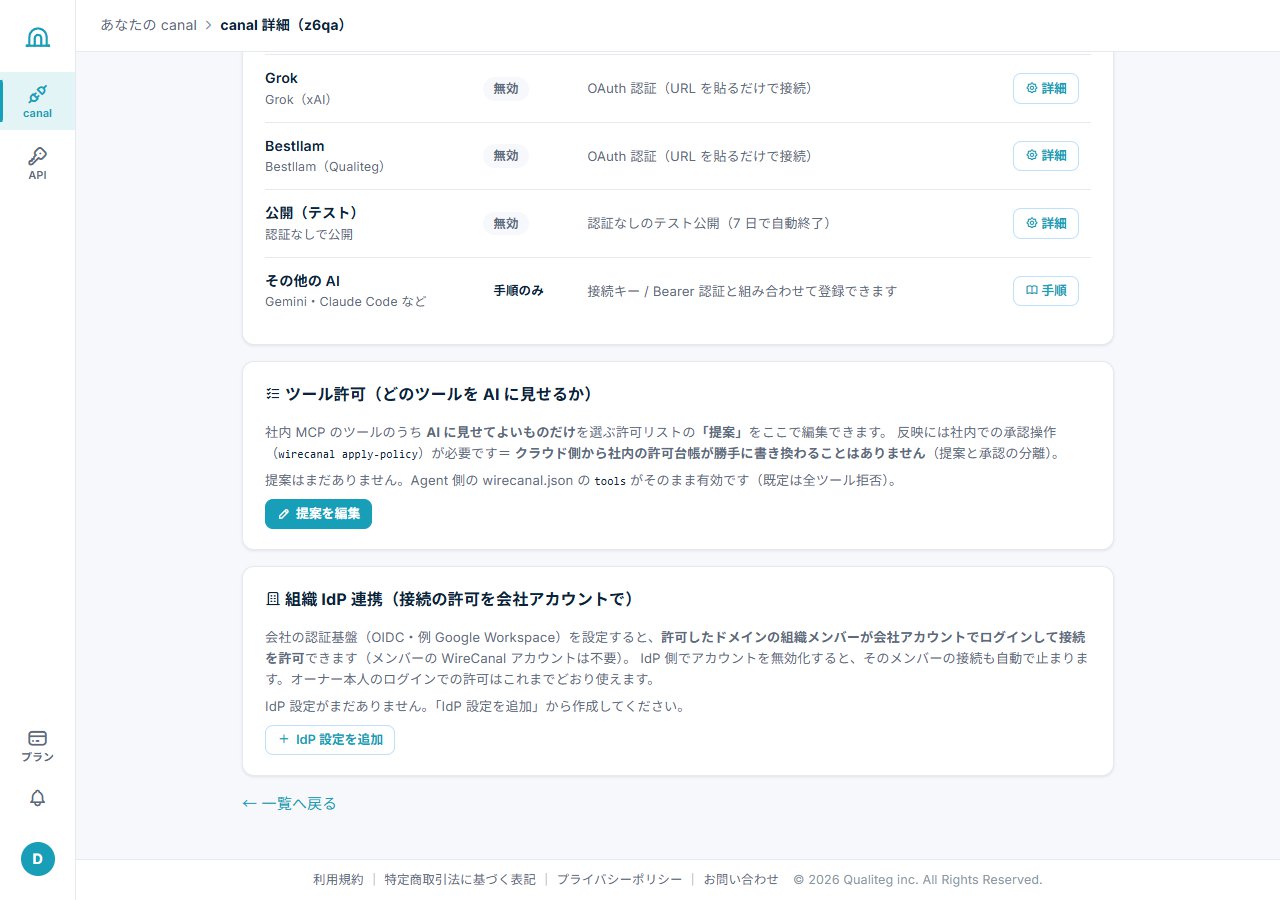The width and height of the screenshot is (1280, 900).
Task: Click the 提案を編集 button
Action: (x=318, y=514)
